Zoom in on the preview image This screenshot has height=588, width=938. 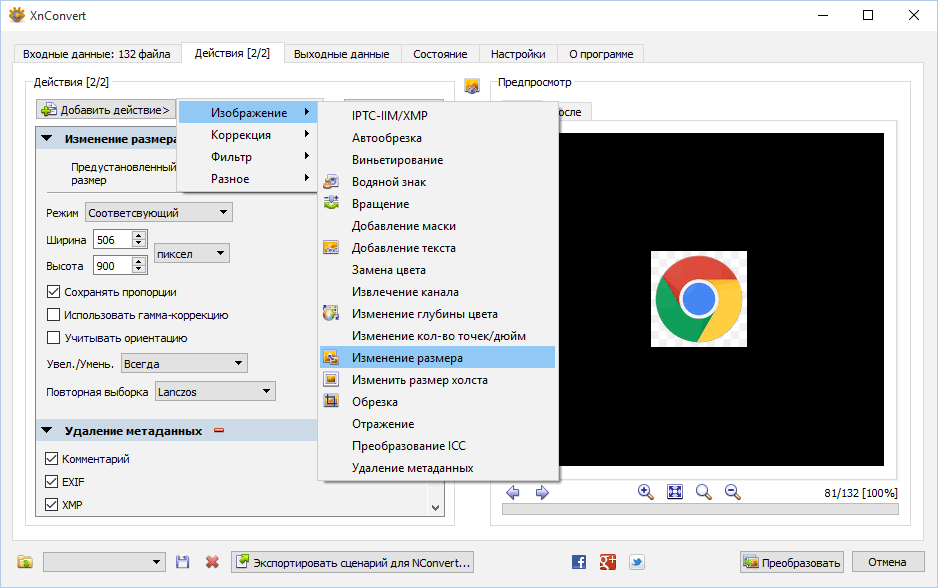646,492
